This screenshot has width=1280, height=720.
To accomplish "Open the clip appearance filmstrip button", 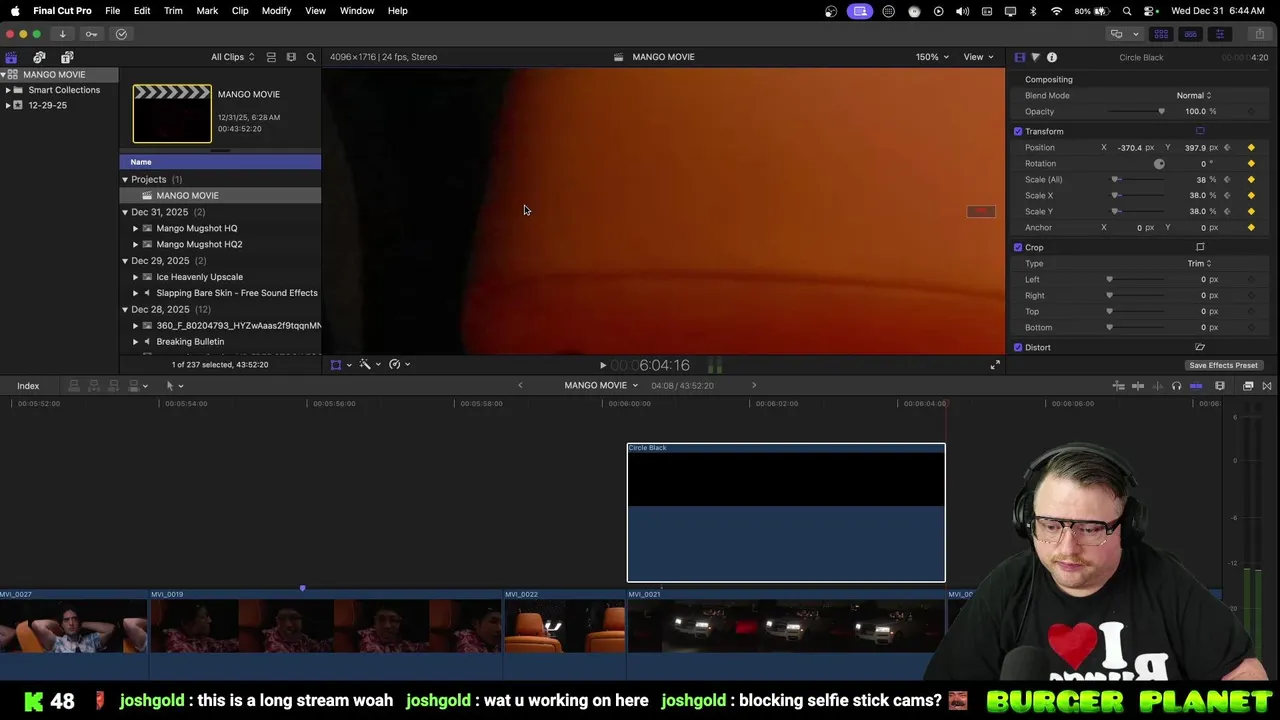I will point(1220,386).
